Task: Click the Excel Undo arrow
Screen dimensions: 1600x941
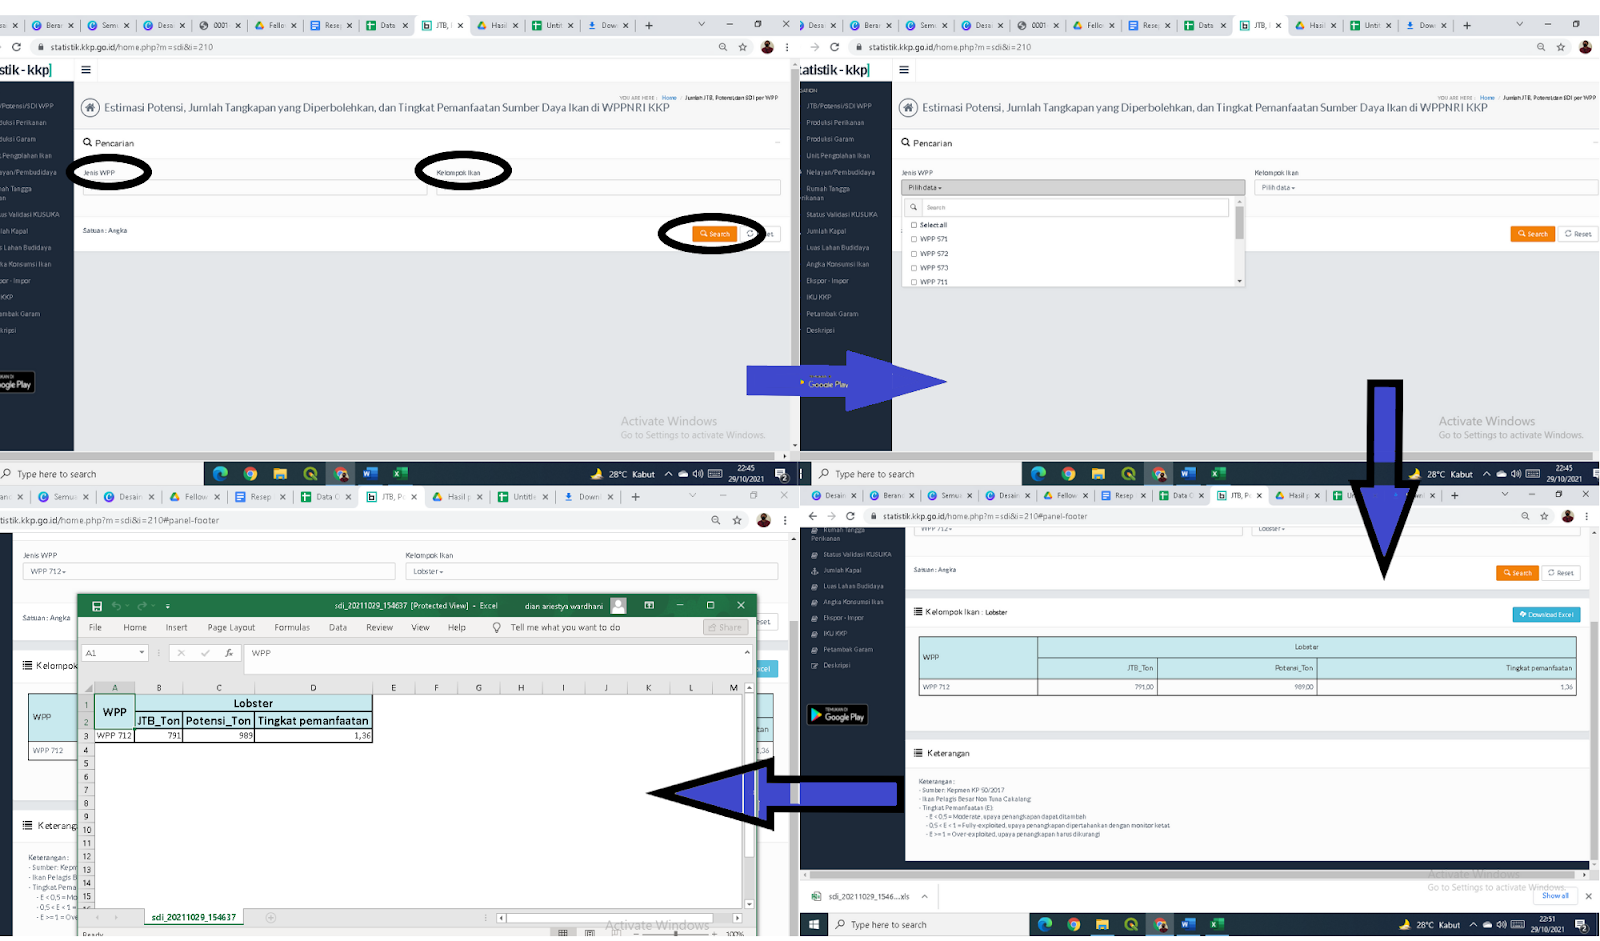Action: [116, 606]
